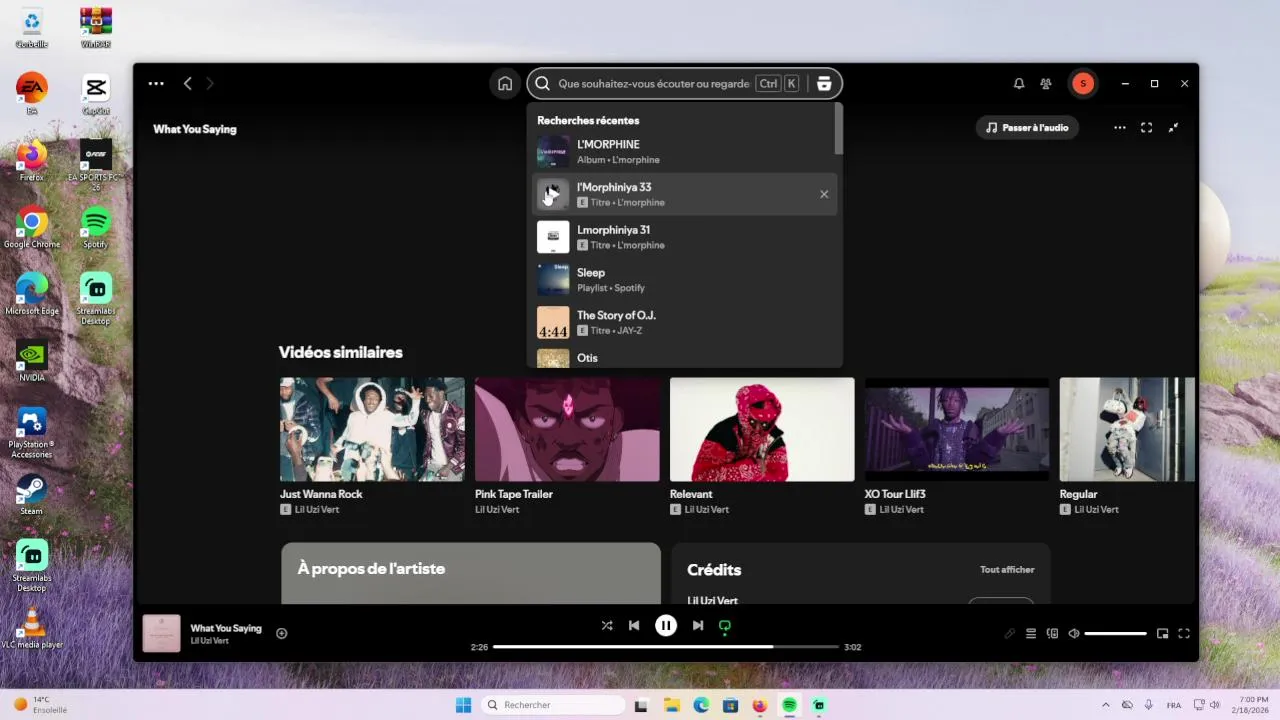Viewport: 1280px width, 720px height.
Task: Open XO Tour Llif3 video thumbnail
Action: [957, 429]
